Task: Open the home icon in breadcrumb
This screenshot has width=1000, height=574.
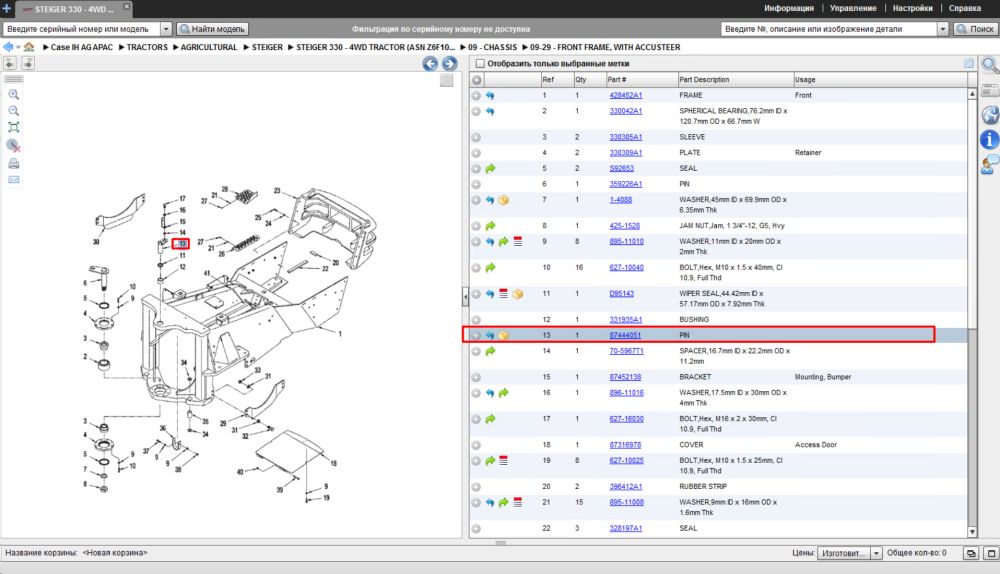Action: coord(29,47)
